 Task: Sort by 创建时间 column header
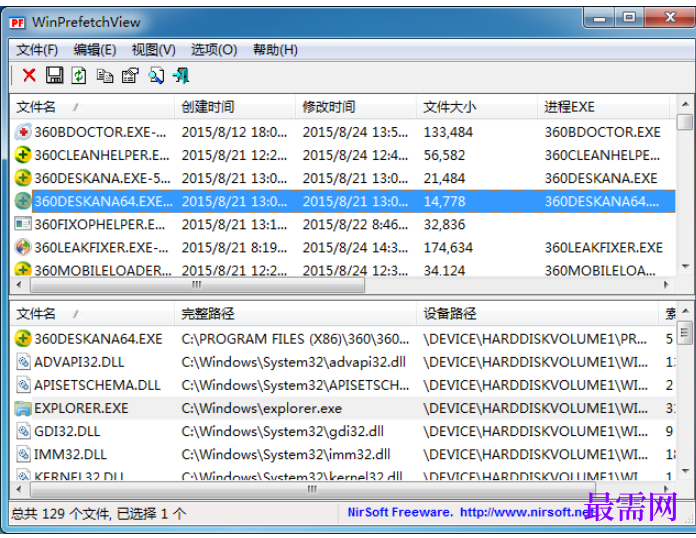click(x=235, y=107)
